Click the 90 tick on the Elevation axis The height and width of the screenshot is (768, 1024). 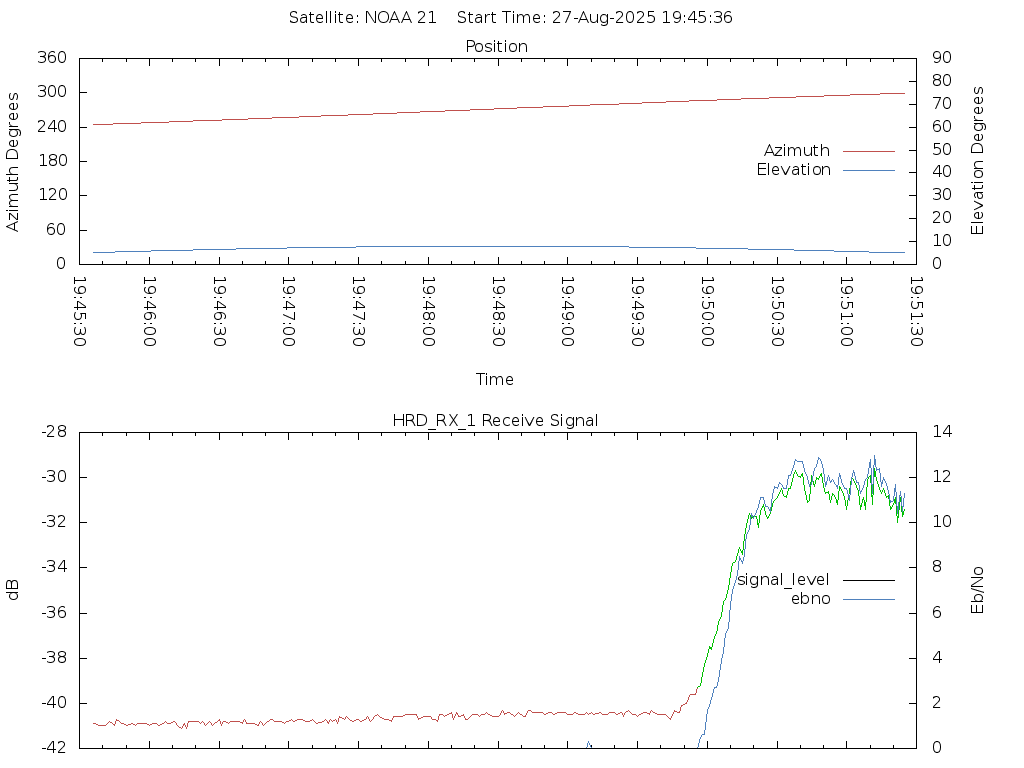point(942,57)
